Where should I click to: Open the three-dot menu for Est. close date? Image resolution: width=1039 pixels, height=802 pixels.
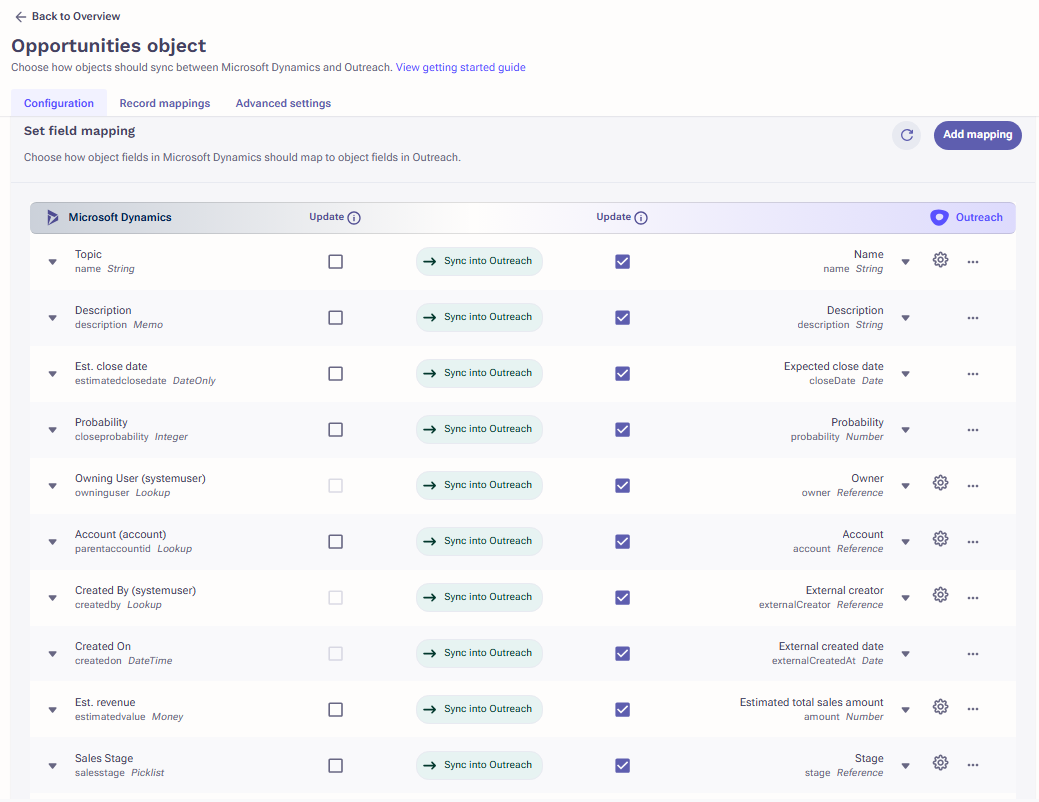(973, 374)
